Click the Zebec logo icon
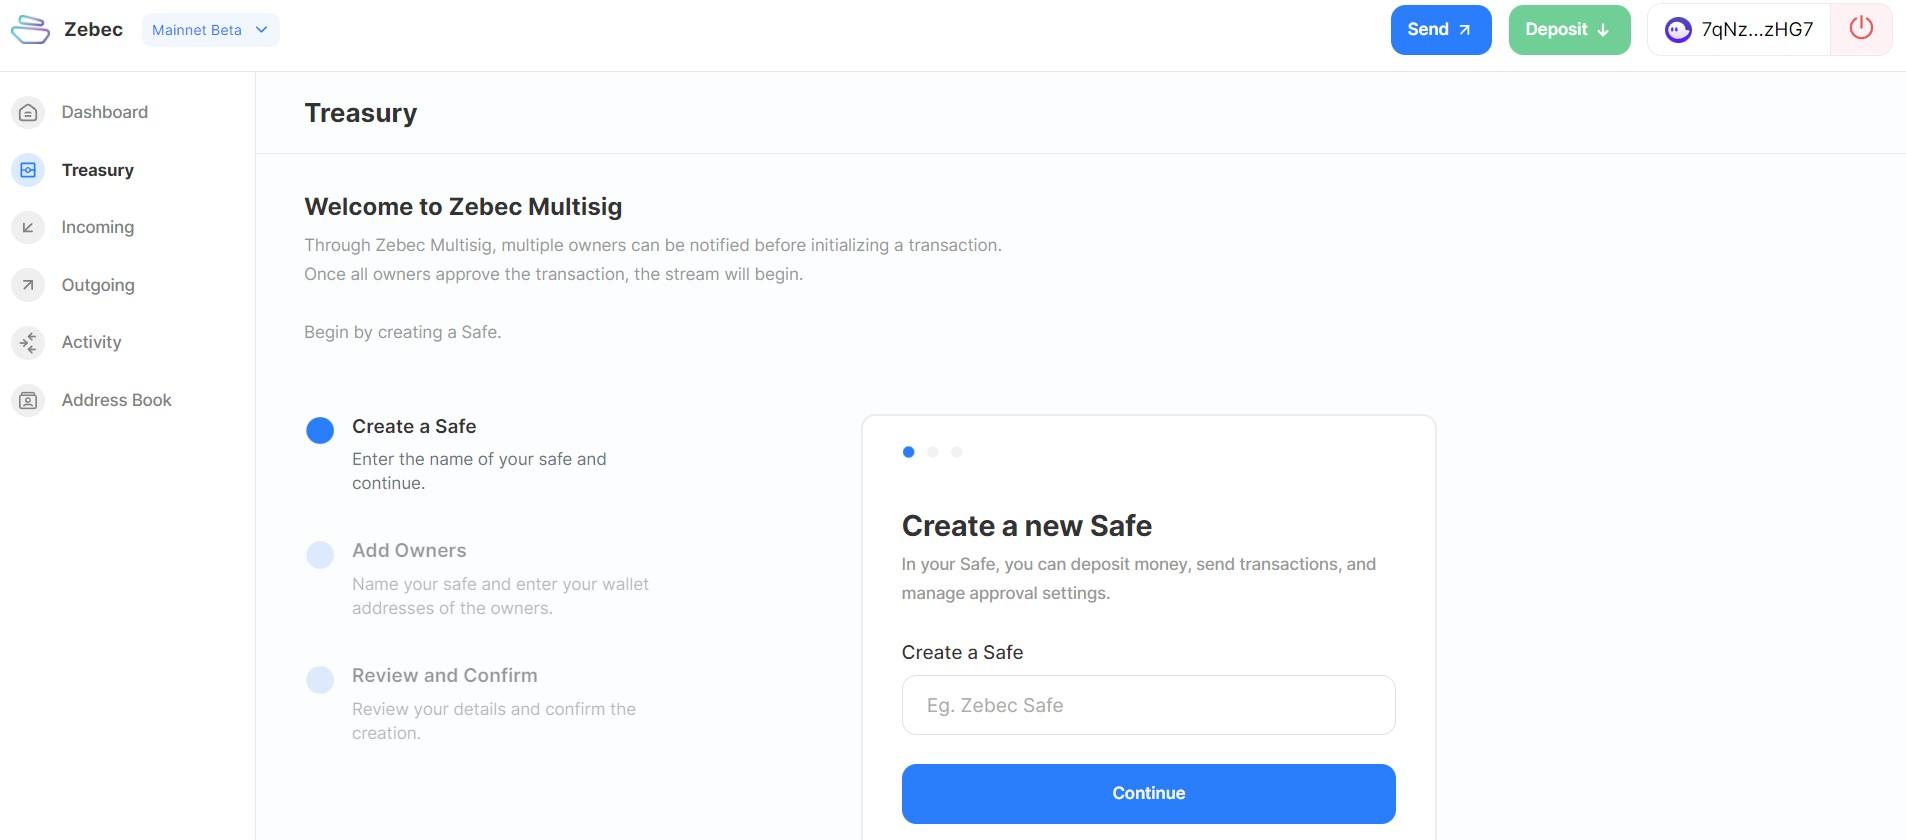Screen dimensions: 1906x840 [30, 30]
